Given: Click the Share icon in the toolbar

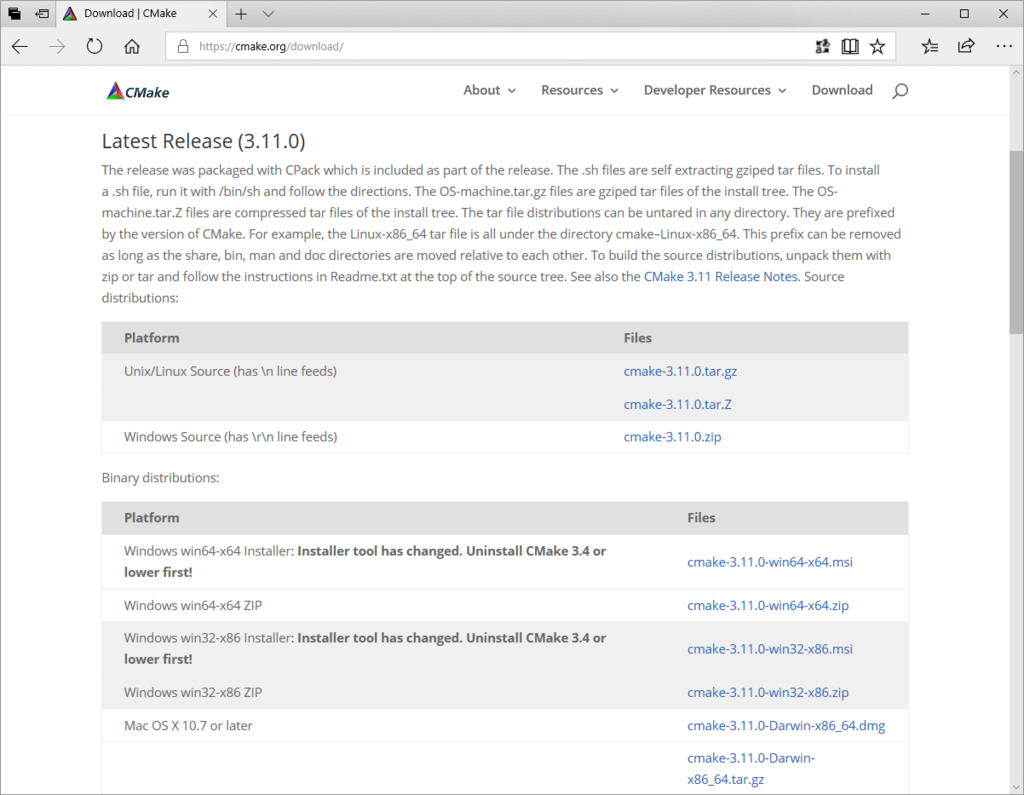Looking at the screenshot, I should [966, 46].
